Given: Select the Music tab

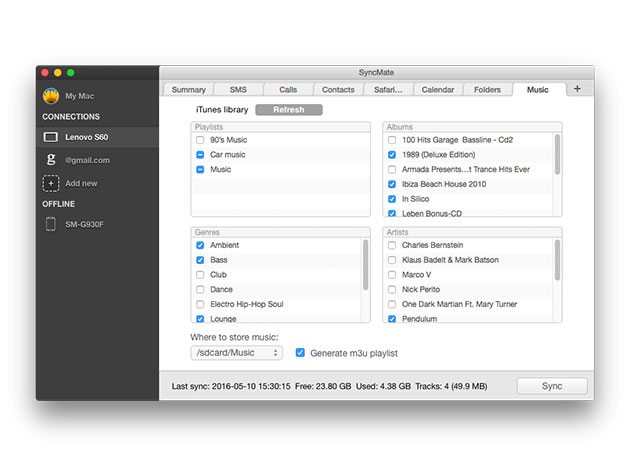Looking at the screenshot, I should point(538,90).
